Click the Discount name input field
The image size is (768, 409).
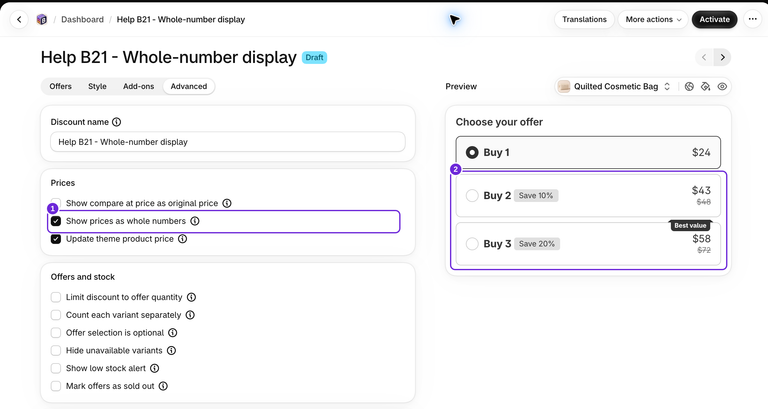(228, 142)
